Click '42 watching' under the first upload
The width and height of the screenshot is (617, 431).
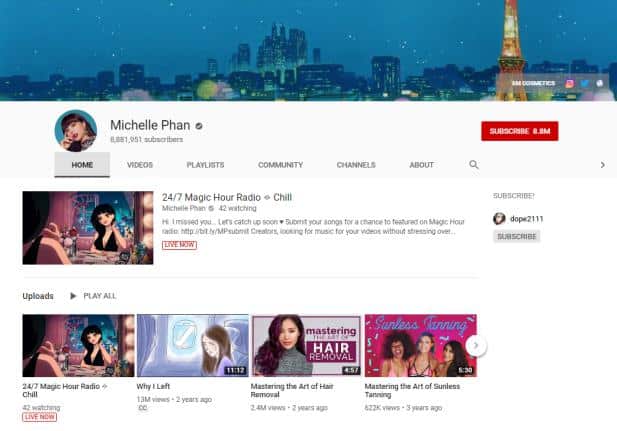point(41,408)
